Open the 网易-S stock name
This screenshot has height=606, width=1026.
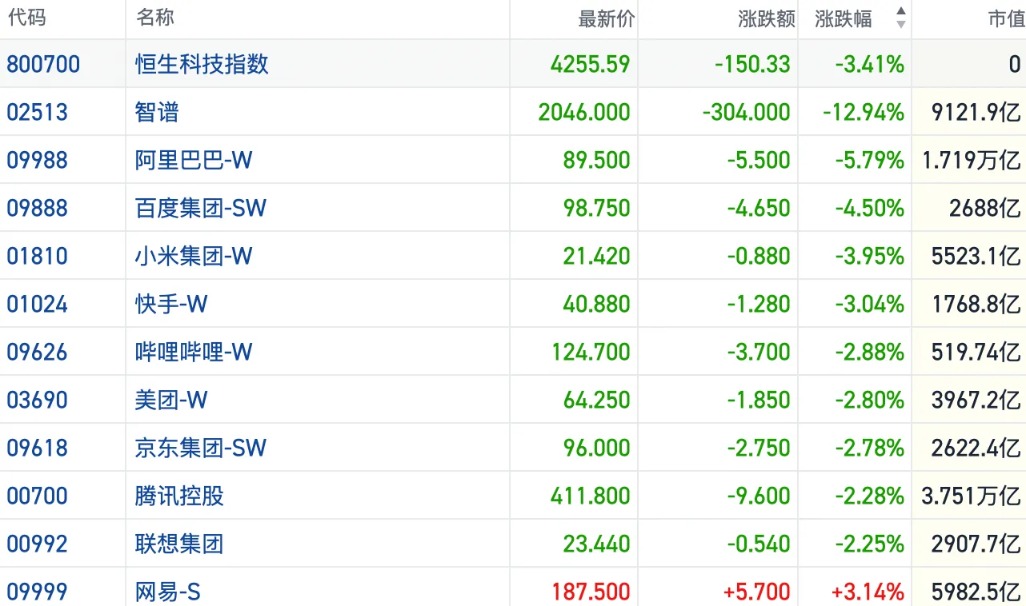(168, 592)
